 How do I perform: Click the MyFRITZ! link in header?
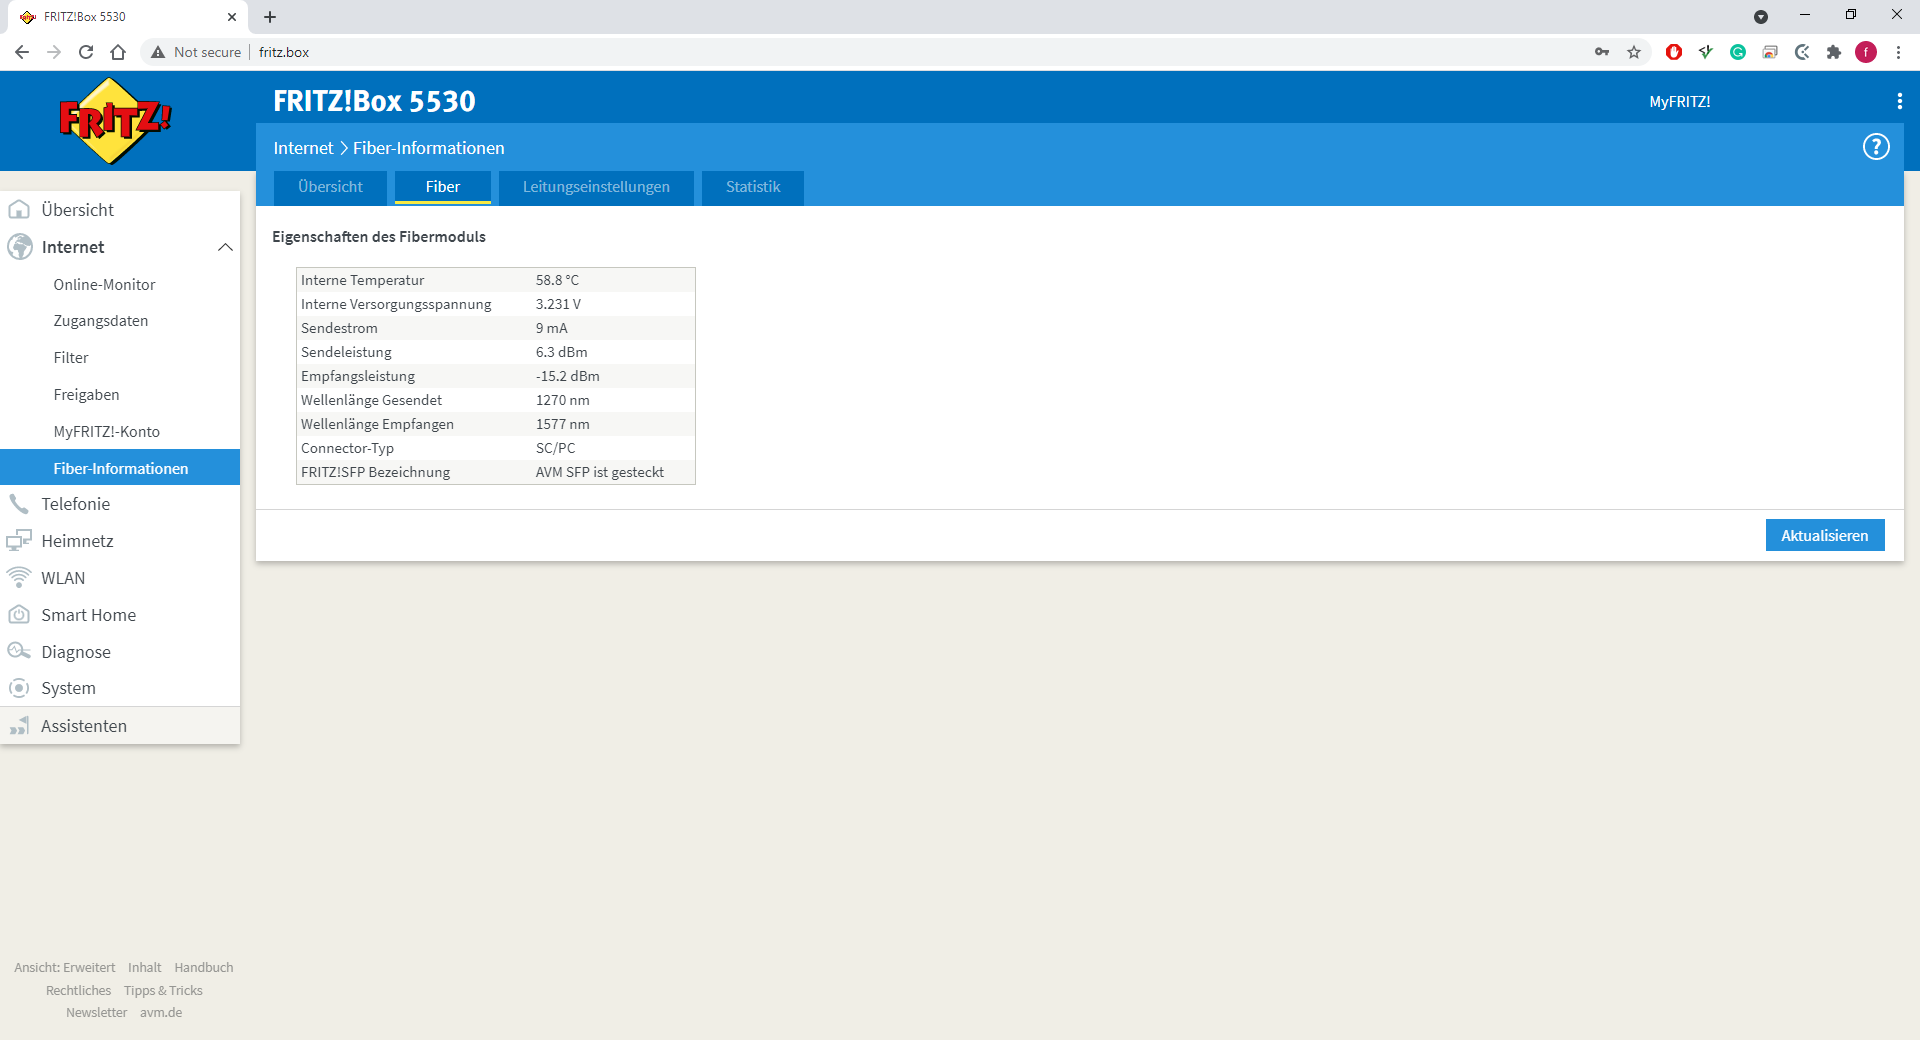[1680, 102]
